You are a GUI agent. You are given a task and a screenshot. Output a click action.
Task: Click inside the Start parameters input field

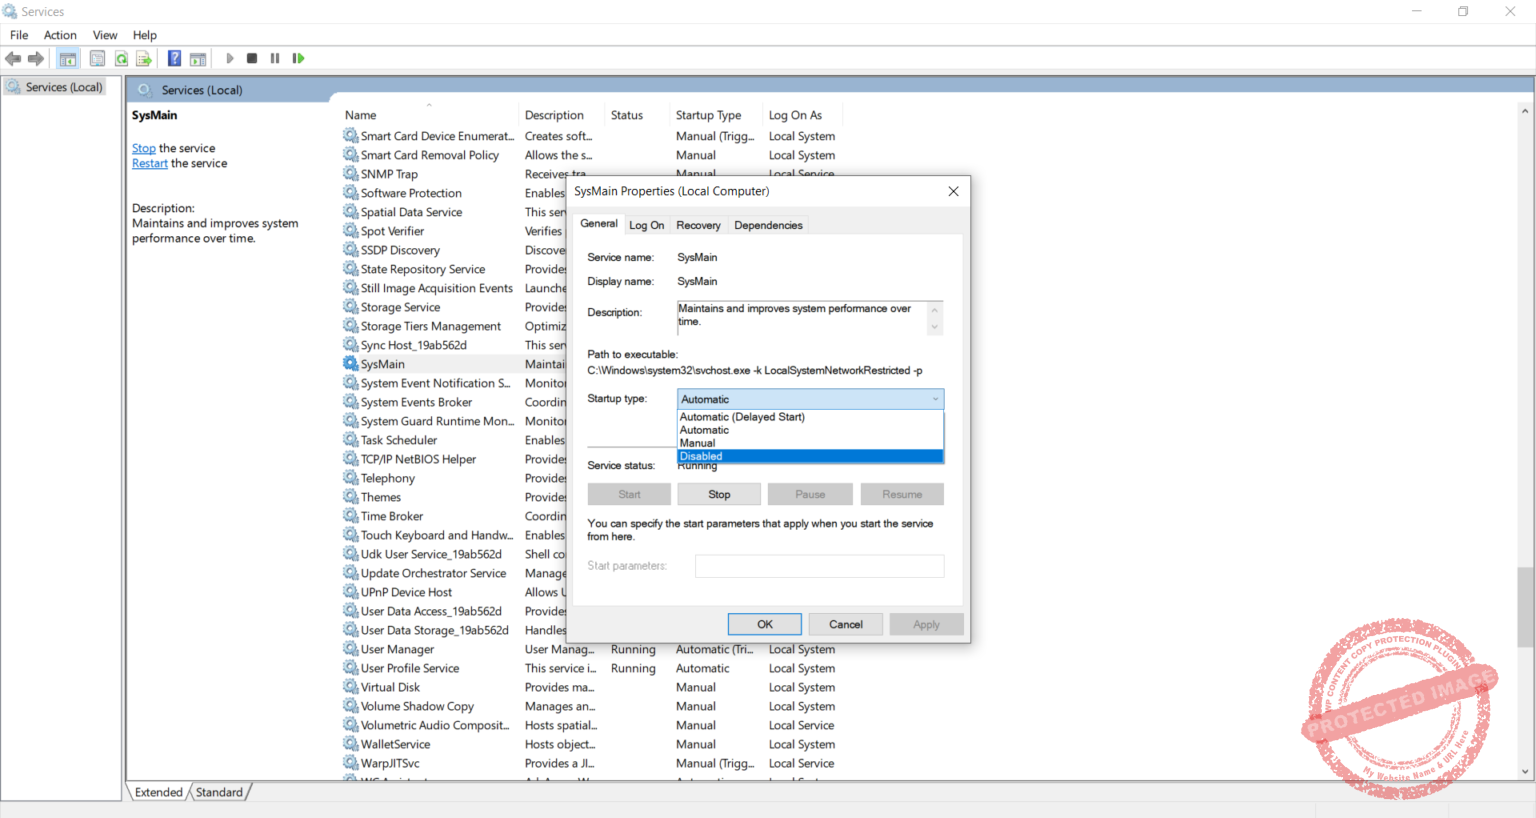[818, 566]
